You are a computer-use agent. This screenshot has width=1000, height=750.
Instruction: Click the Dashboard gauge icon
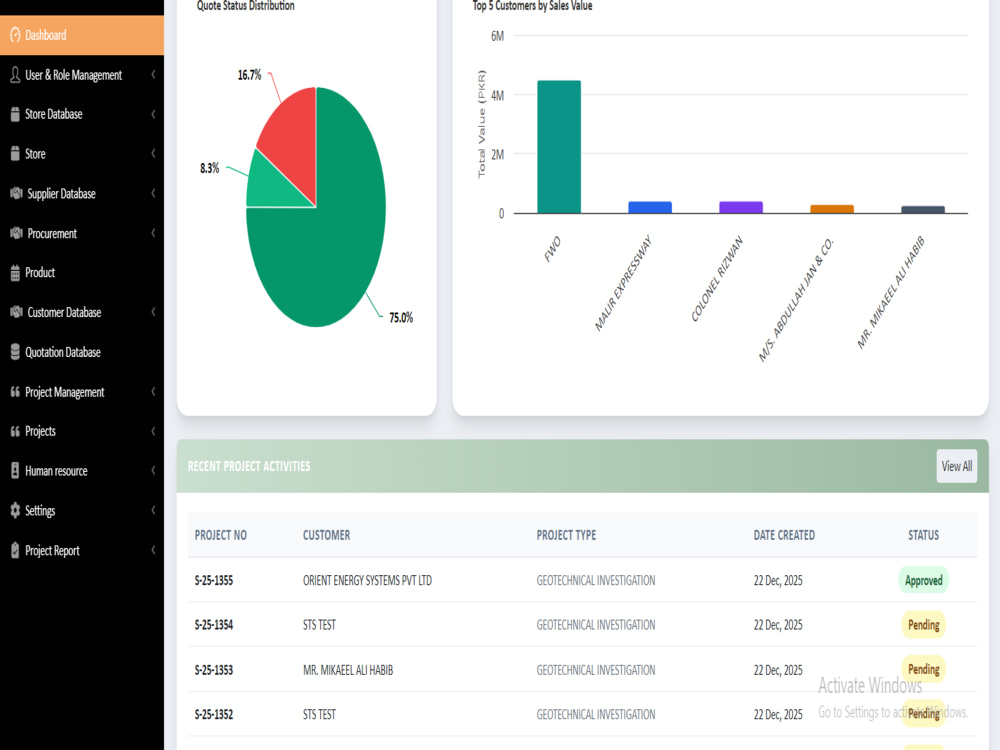point(15,35)
